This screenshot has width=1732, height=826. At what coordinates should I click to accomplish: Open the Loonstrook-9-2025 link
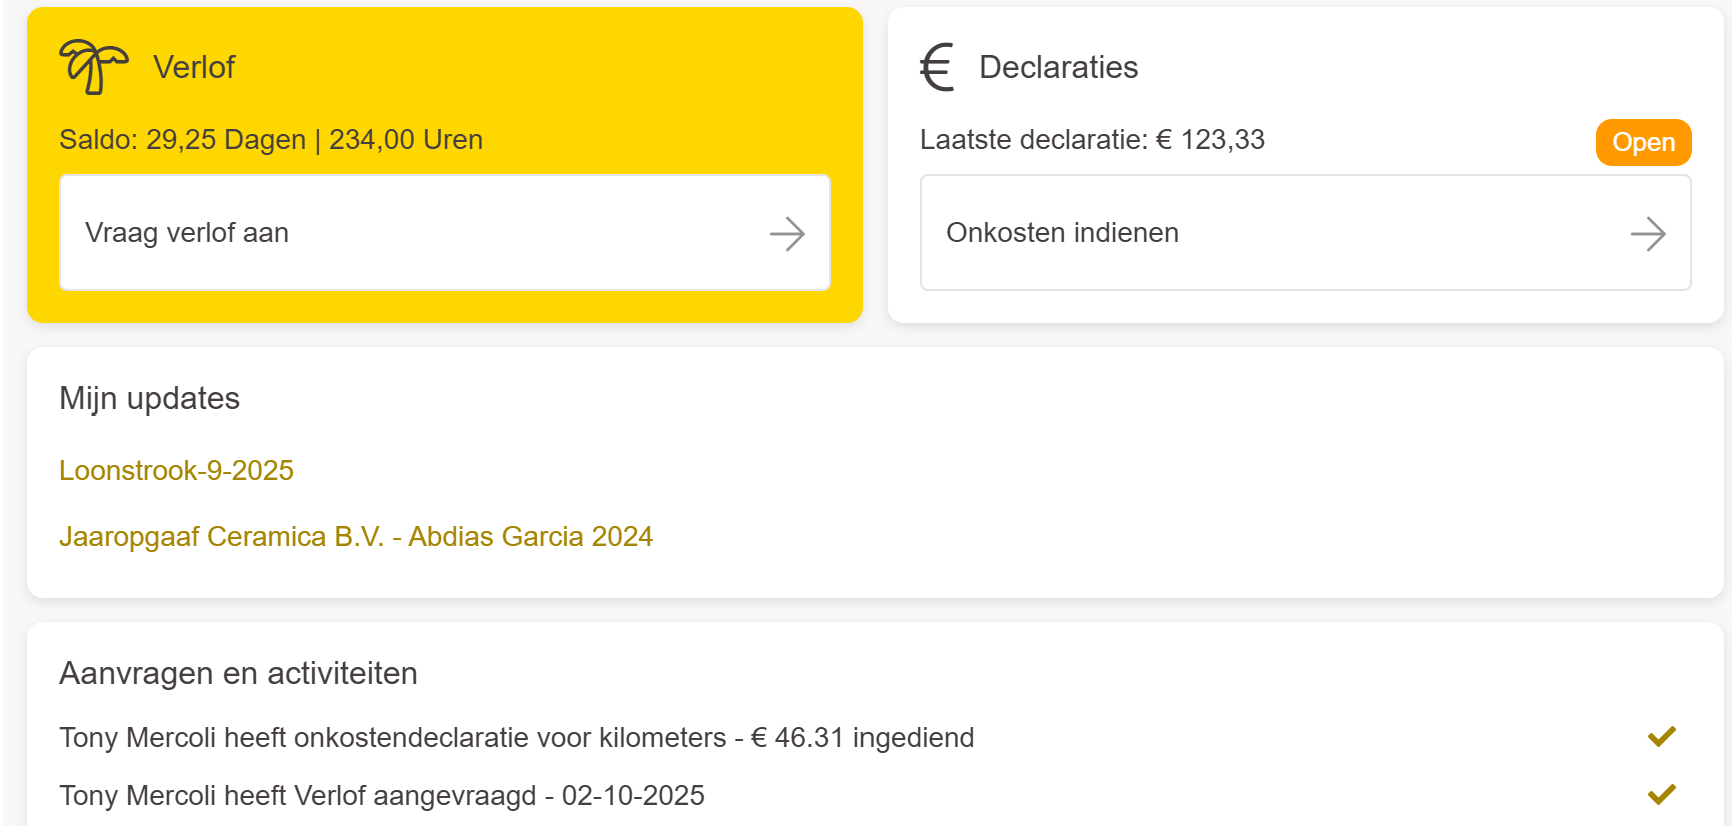point(176,471)
